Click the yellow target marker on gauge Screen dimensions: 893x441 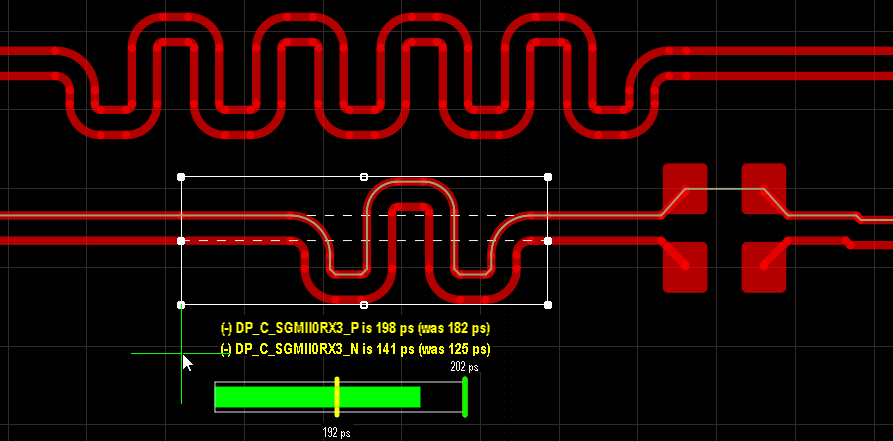pyautogui.click(x=337, y=397)
